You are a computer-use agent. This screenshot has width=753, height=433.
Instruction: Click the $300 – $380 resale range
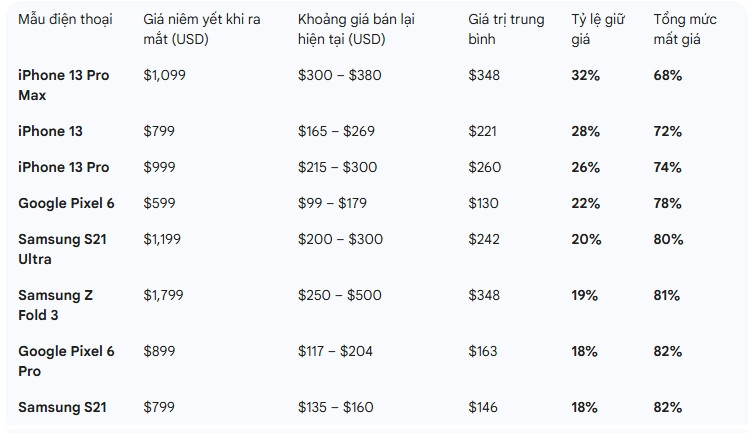(x=339, y=75)
